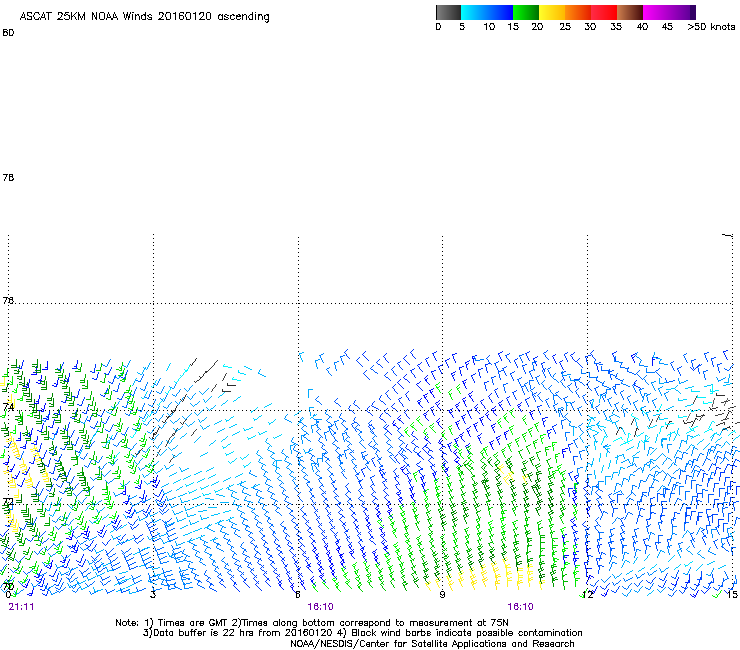Click the latitude axis label "70"
This screenshot has height=650, width=740.
point(8,586)
